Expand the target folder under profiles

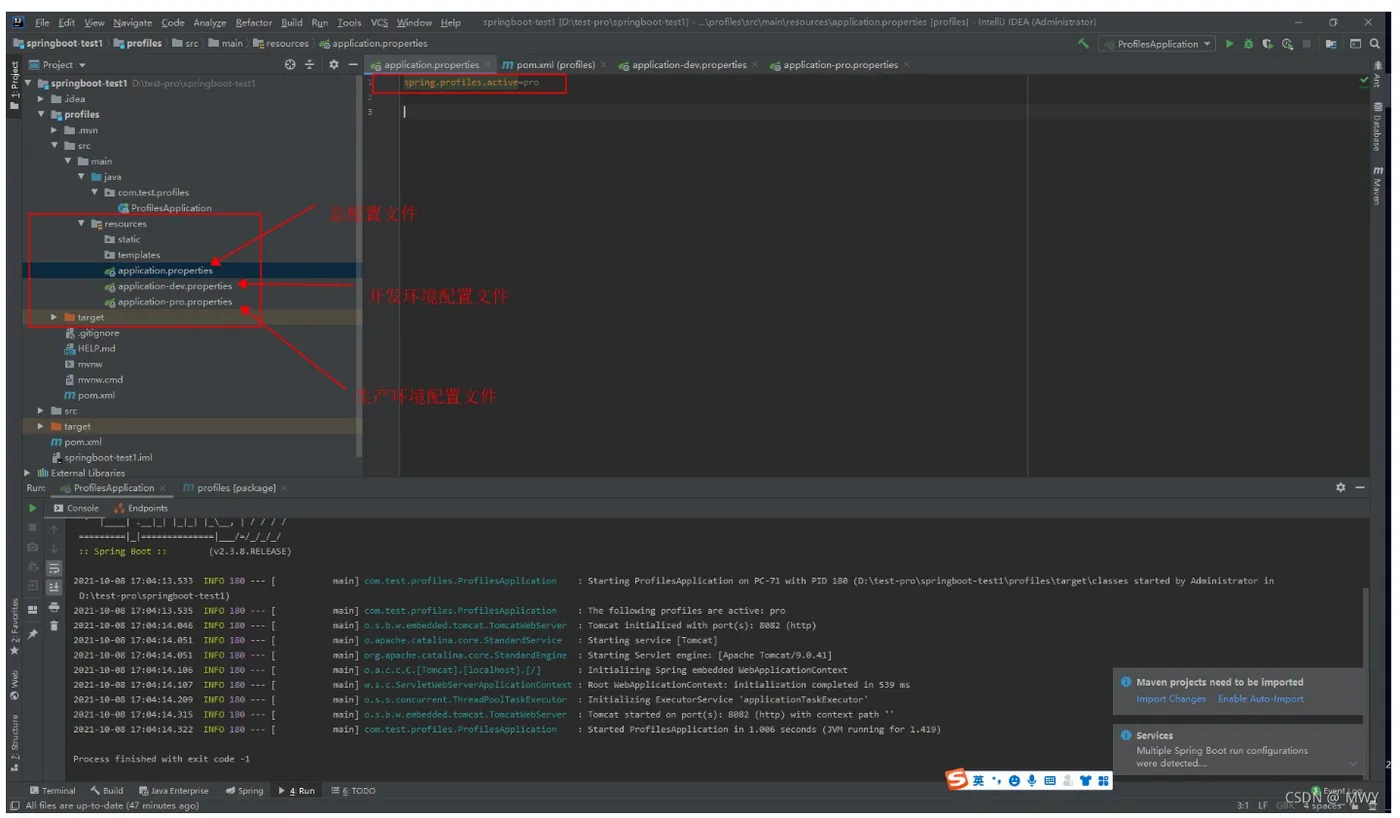[x=55, y=317]
